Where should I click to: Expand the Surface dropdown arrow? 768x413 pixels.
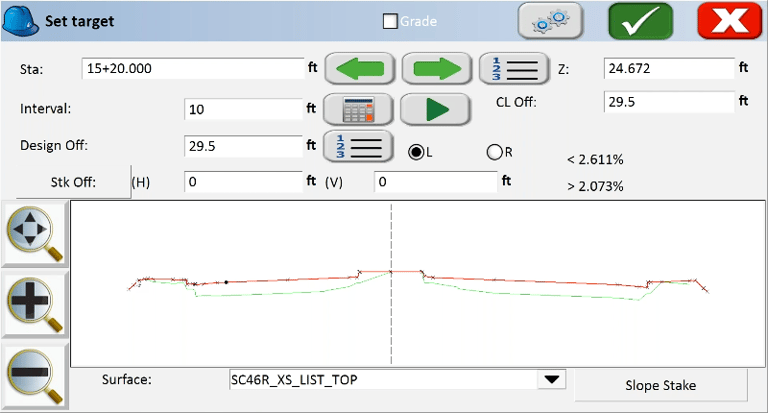[x=552, y=380]
